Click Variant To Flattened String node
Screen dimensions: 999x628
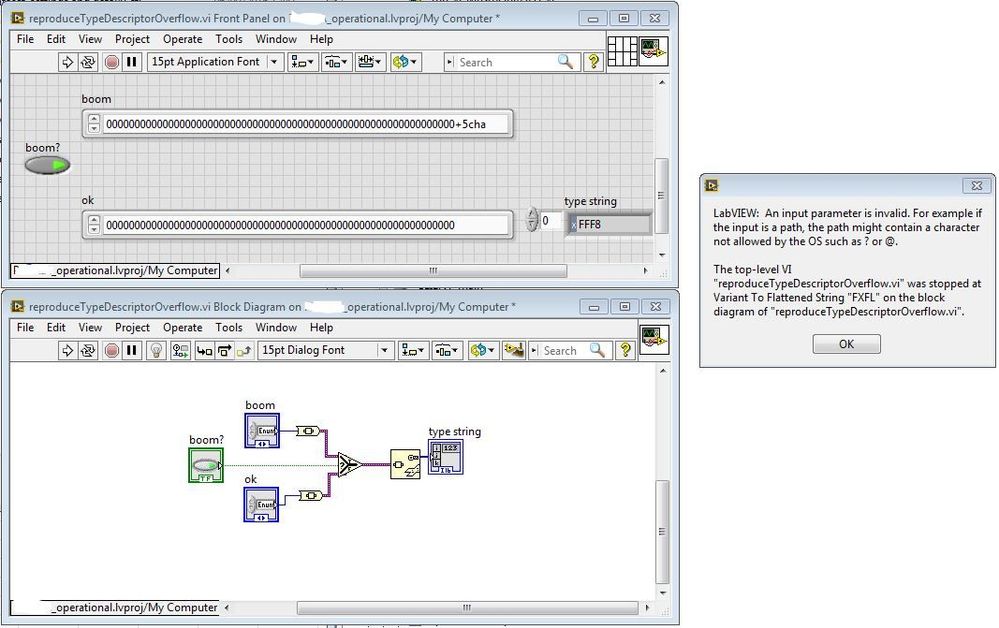[405, 464]
